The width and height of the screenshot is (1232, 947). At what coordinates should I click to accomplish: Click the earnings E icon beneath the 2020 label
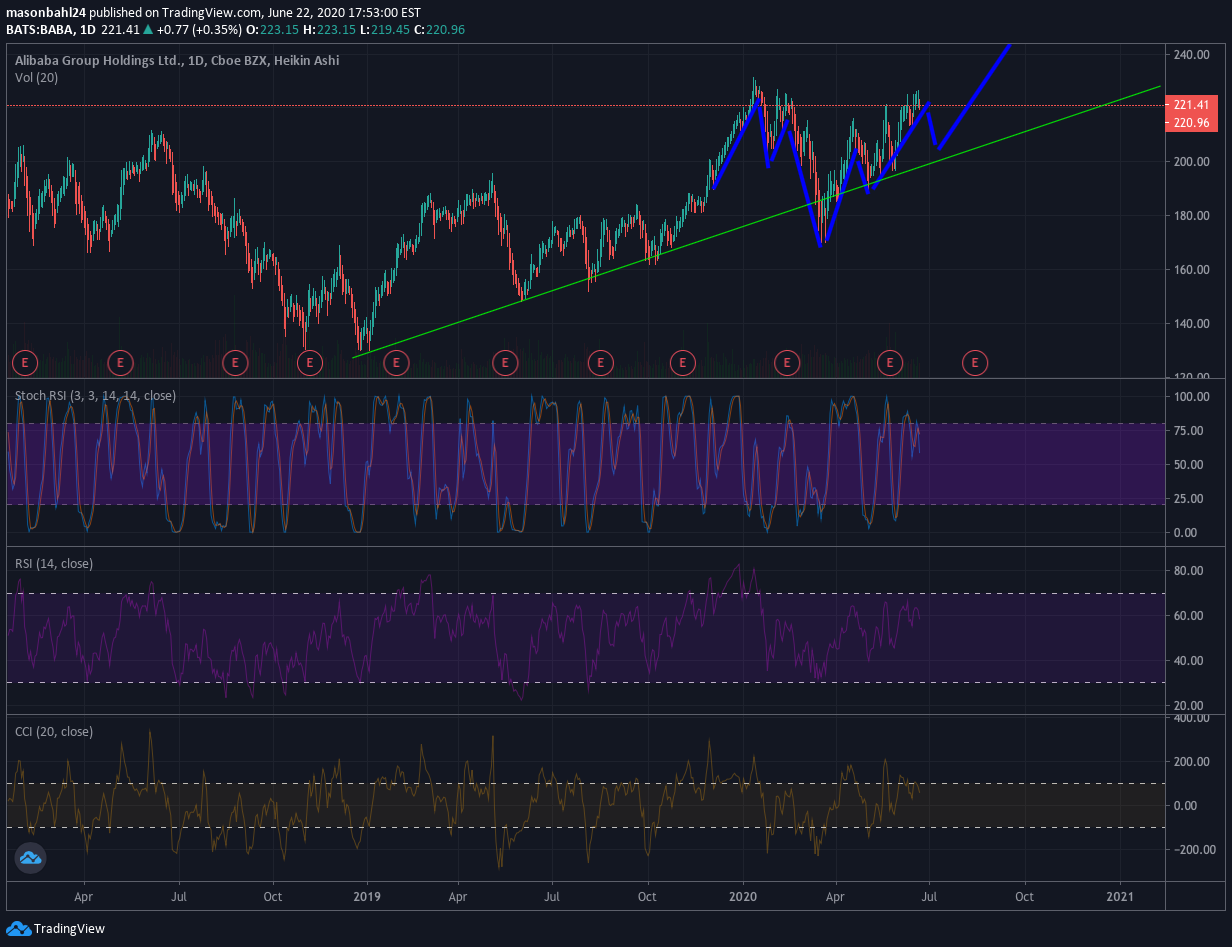pyautogui.click(x=787, y=362)
